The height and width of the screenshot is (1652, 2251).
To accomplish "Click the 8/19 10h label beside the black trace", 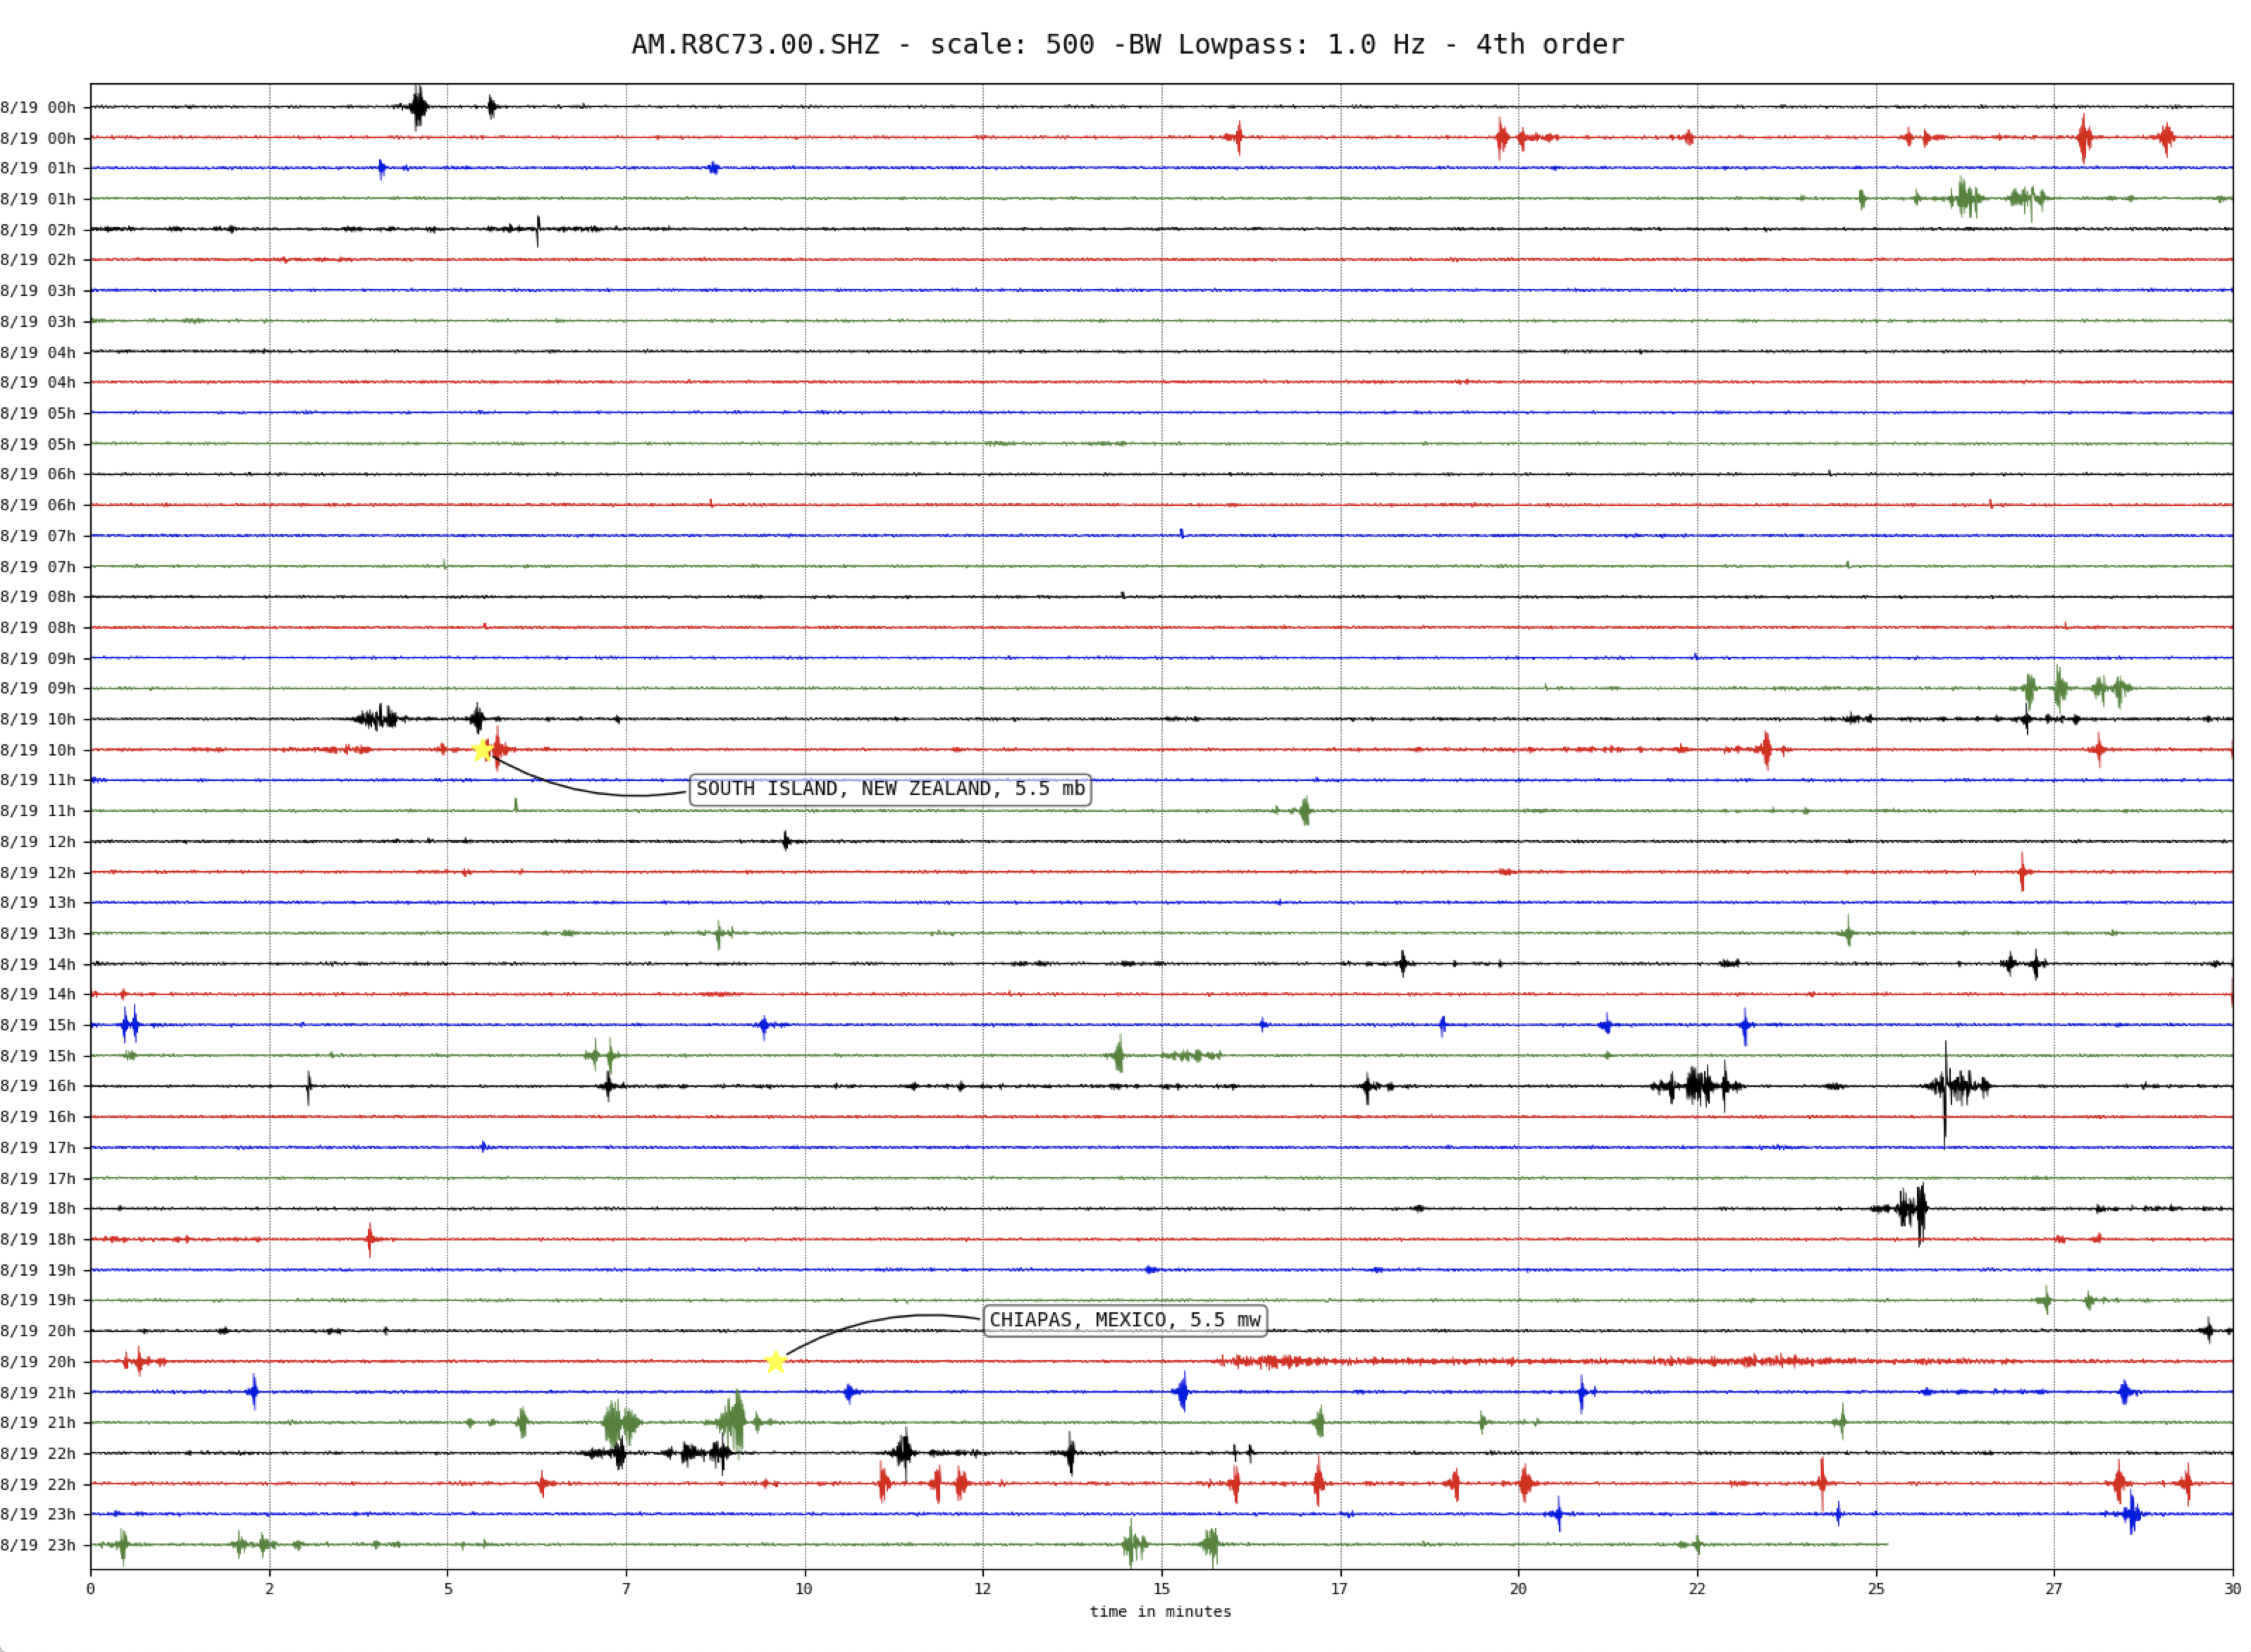I will point(38,719).
